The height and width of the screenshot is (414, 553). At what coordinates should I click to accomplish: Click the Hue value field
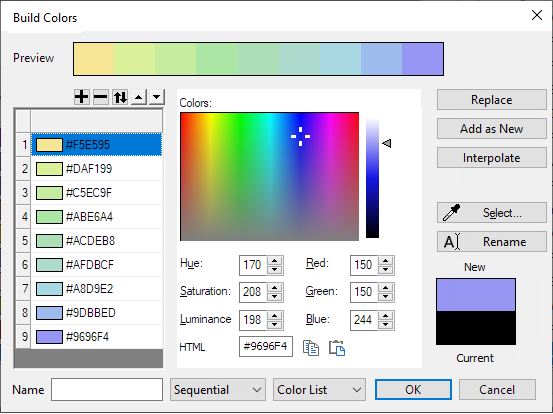coord(253,265)
